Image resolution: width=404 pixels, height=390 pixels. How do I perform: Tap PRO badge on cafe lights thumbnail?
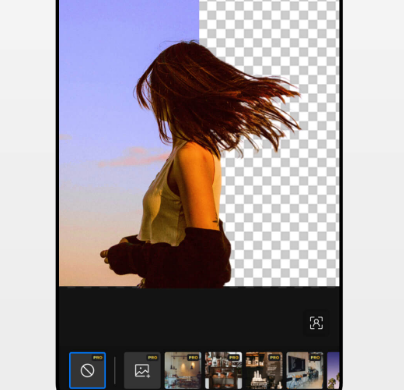tap(193, 358)
